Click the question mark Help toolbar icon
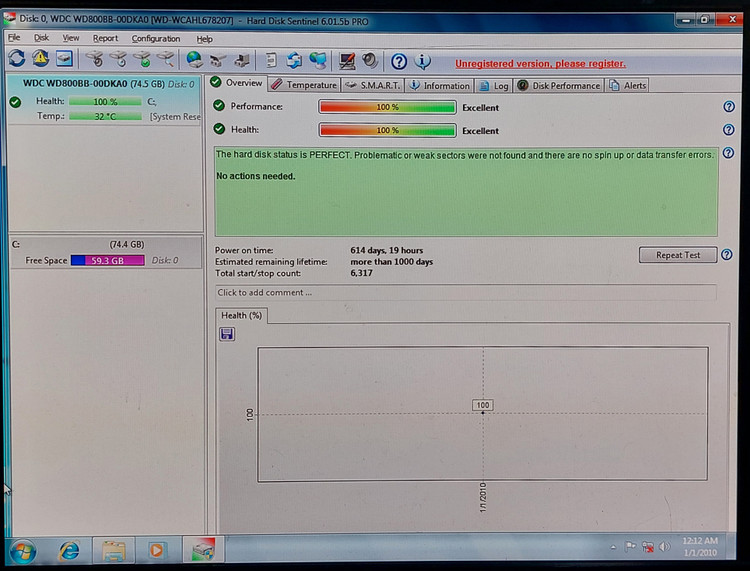 (x=399, y=62)
